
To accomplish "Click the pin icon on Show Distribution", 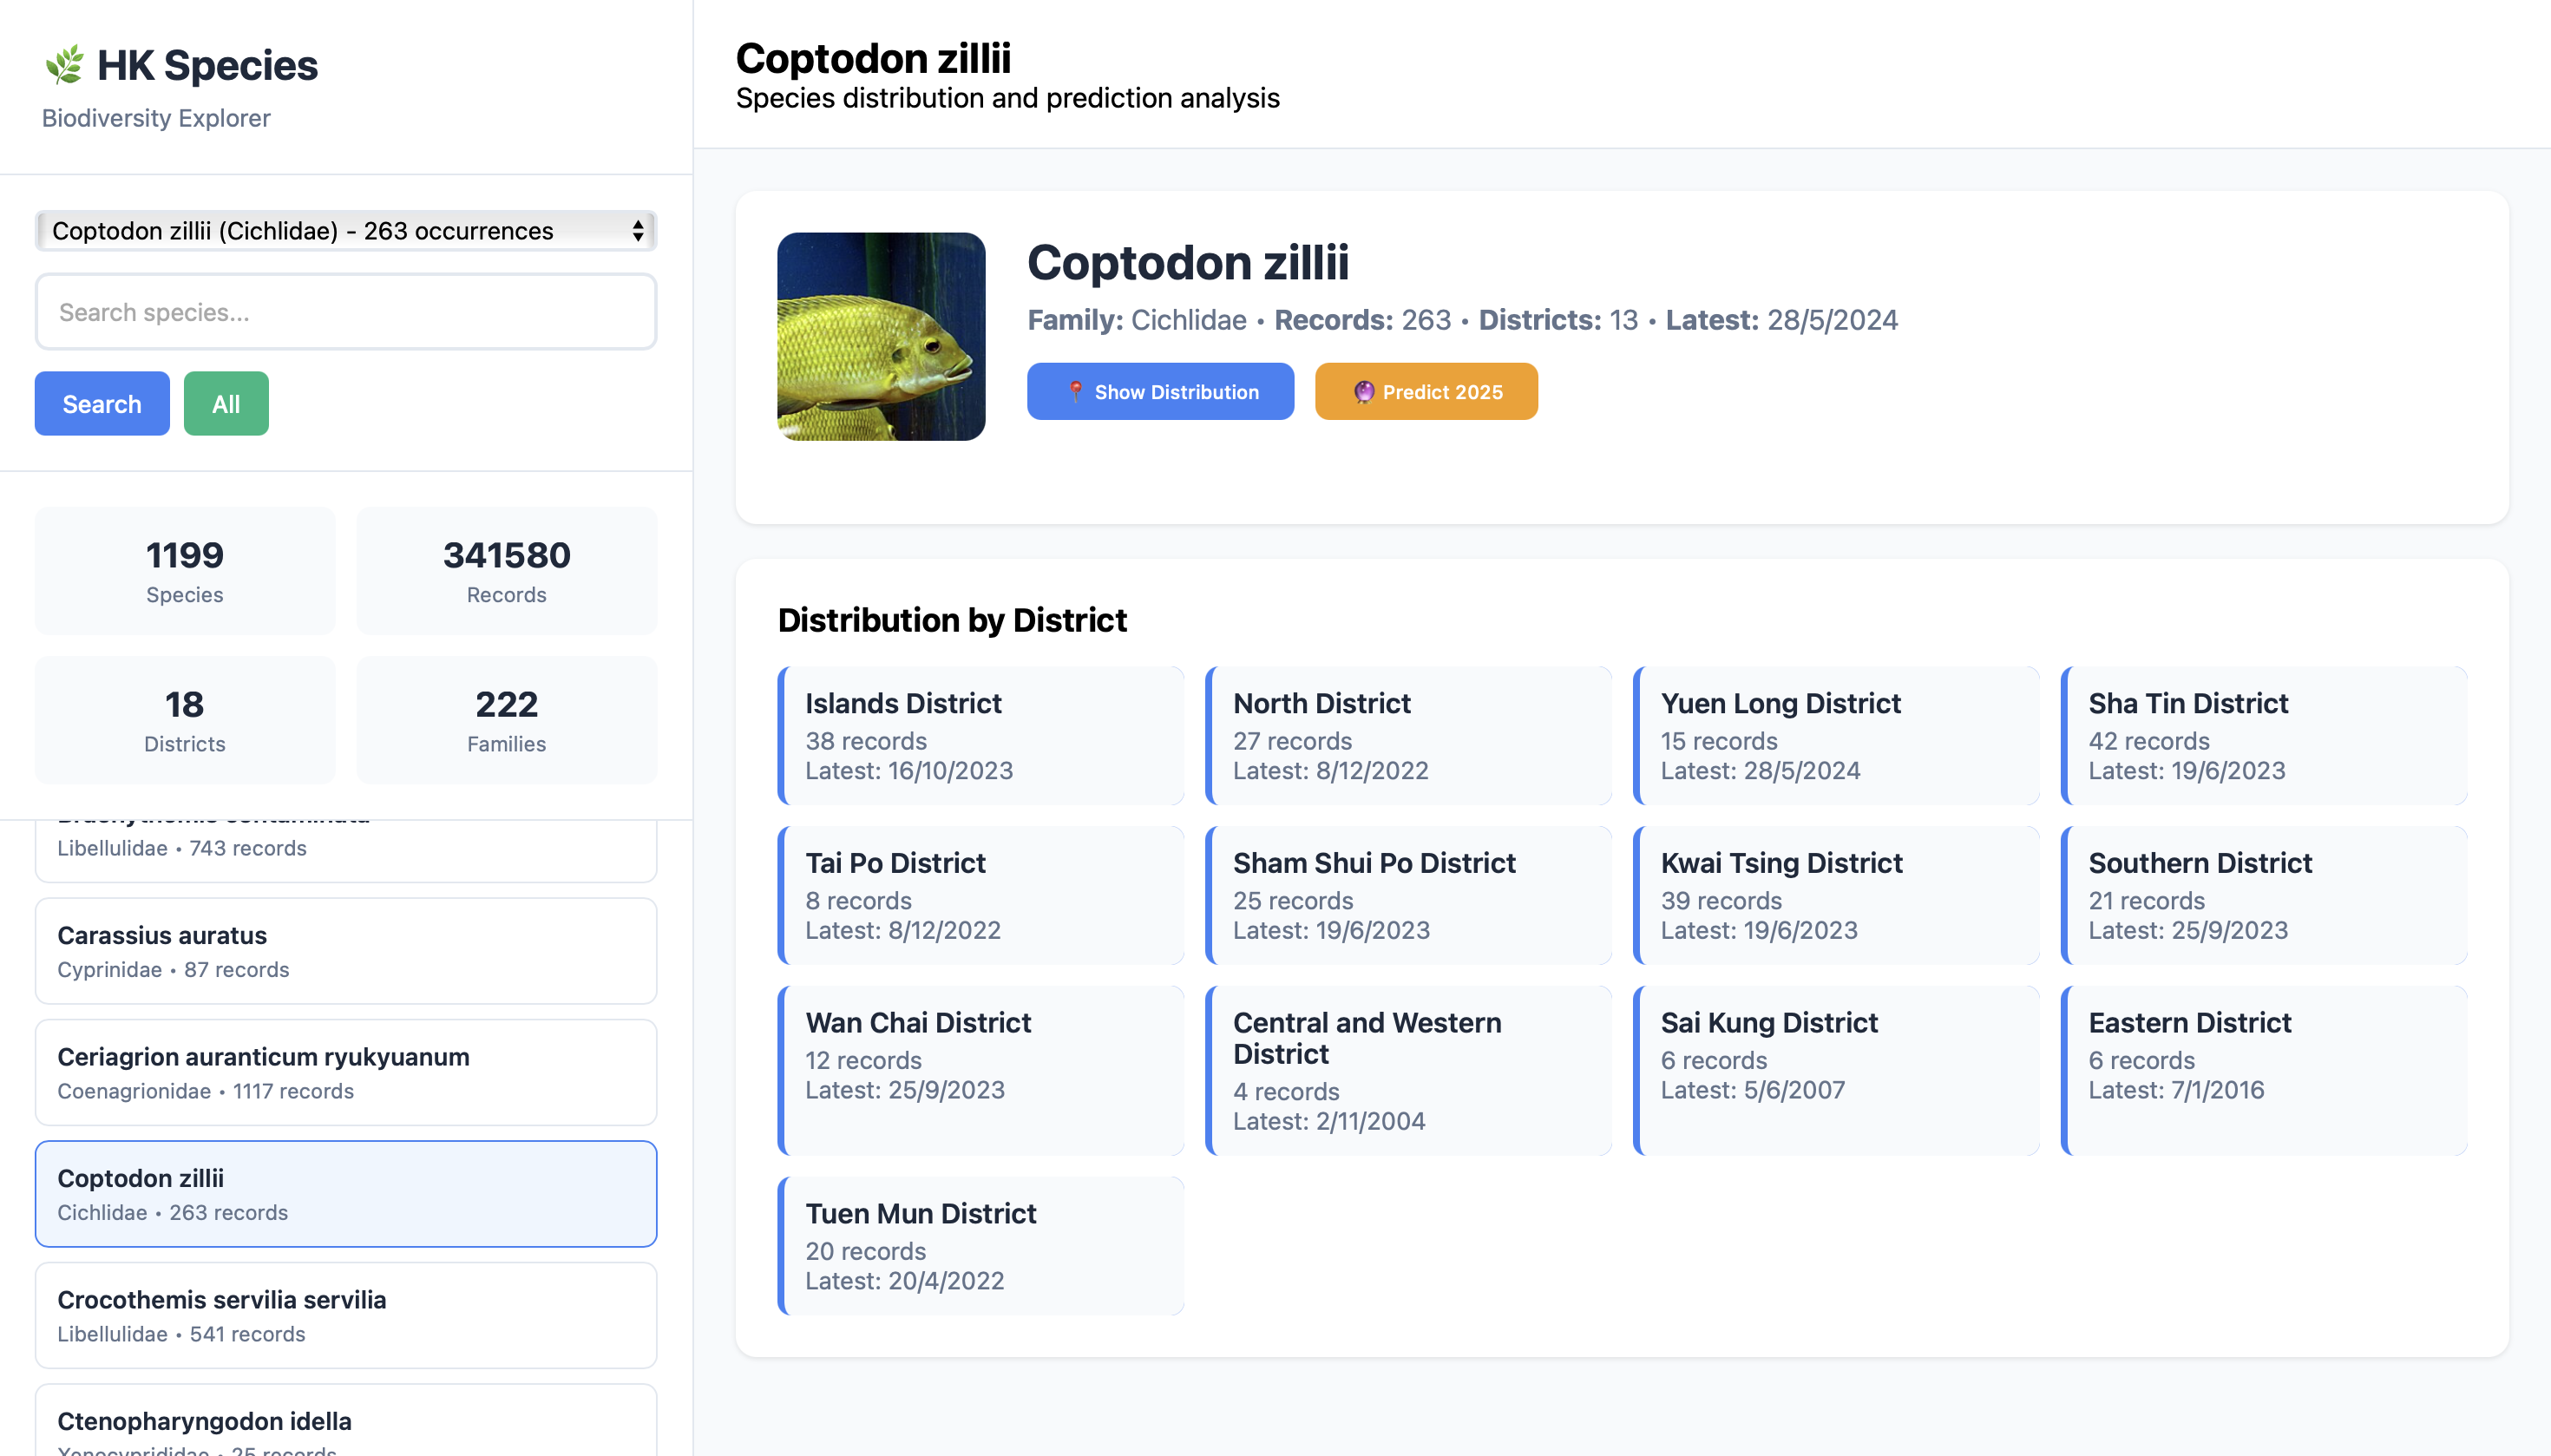I will pos(1075,392).
